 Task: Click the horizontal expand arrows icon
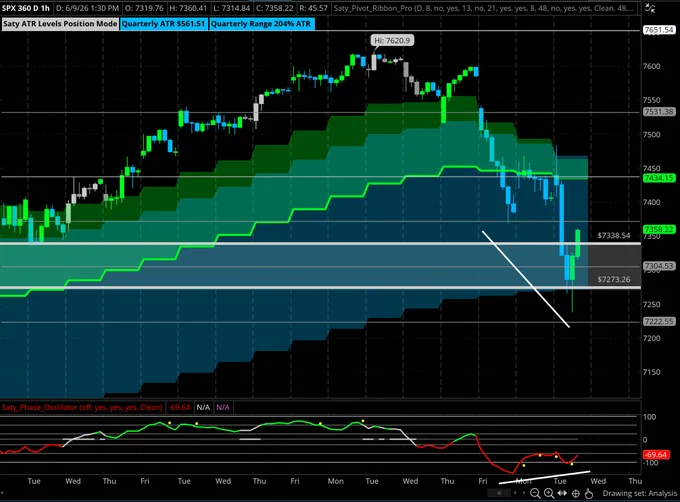coord(562,493)
